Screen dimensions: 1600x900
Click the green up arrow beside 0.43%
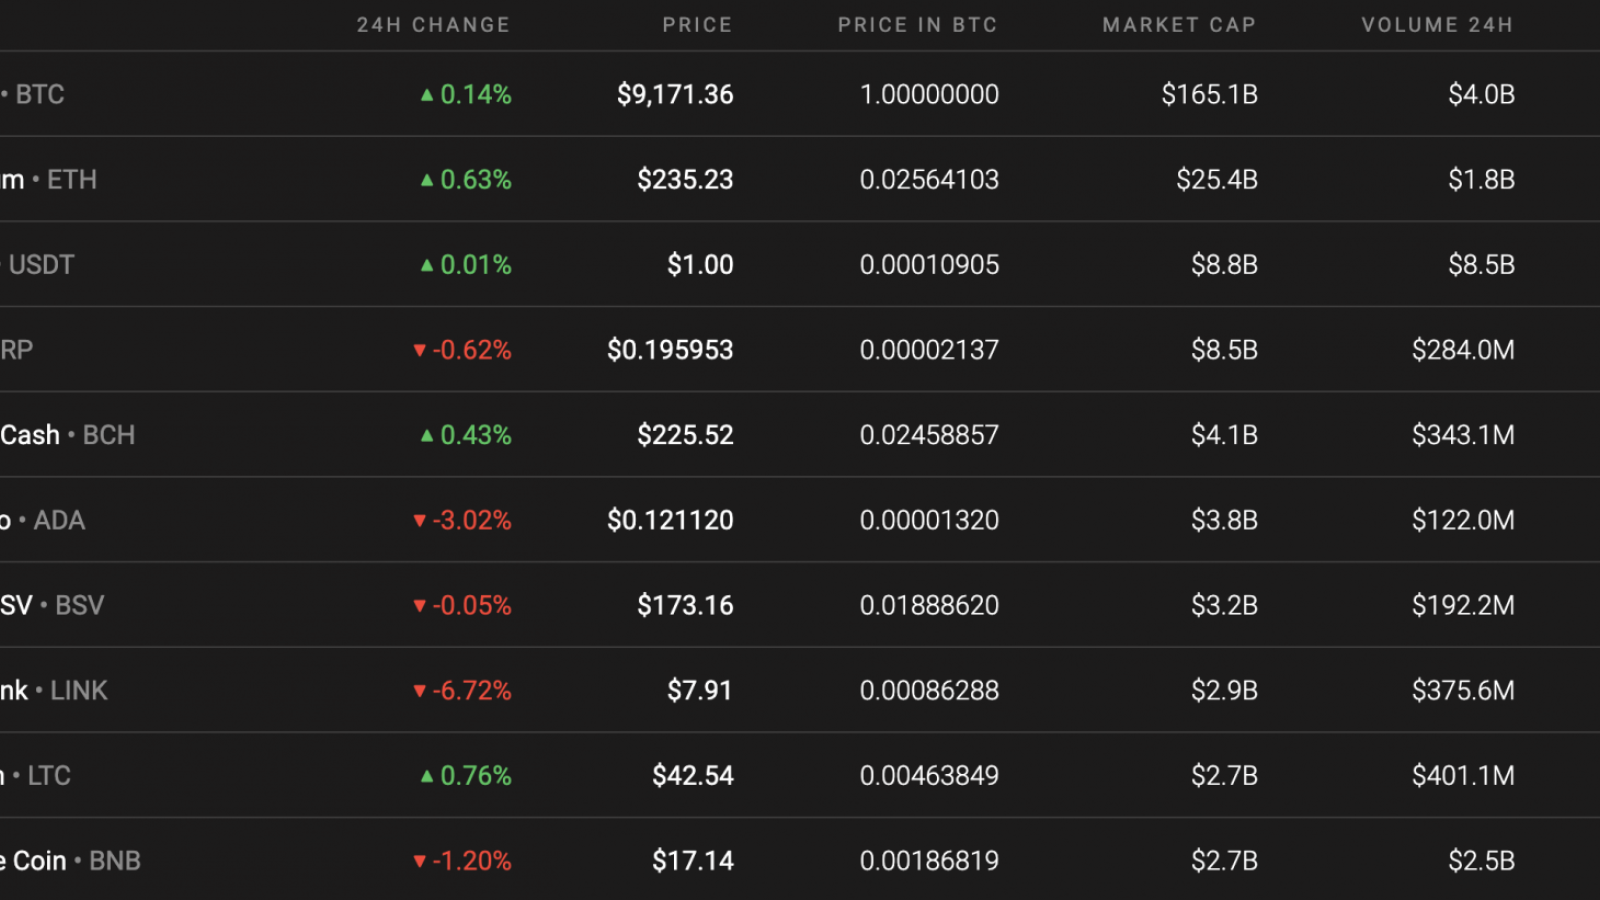[427, 435]
